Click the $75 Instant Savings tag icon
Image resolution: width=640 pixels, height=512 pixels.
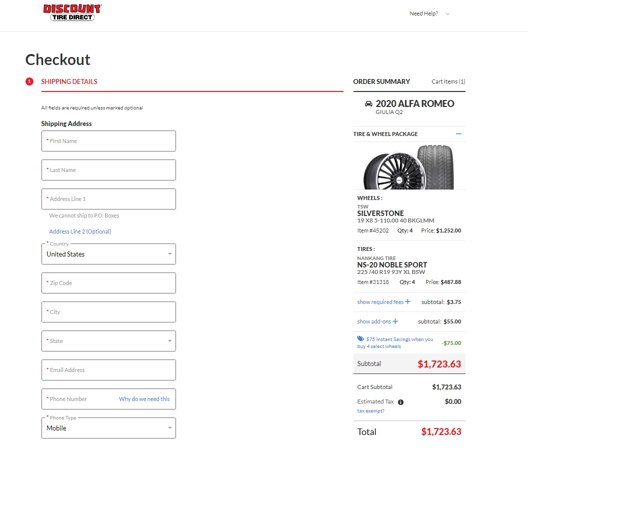pos(360,339)
